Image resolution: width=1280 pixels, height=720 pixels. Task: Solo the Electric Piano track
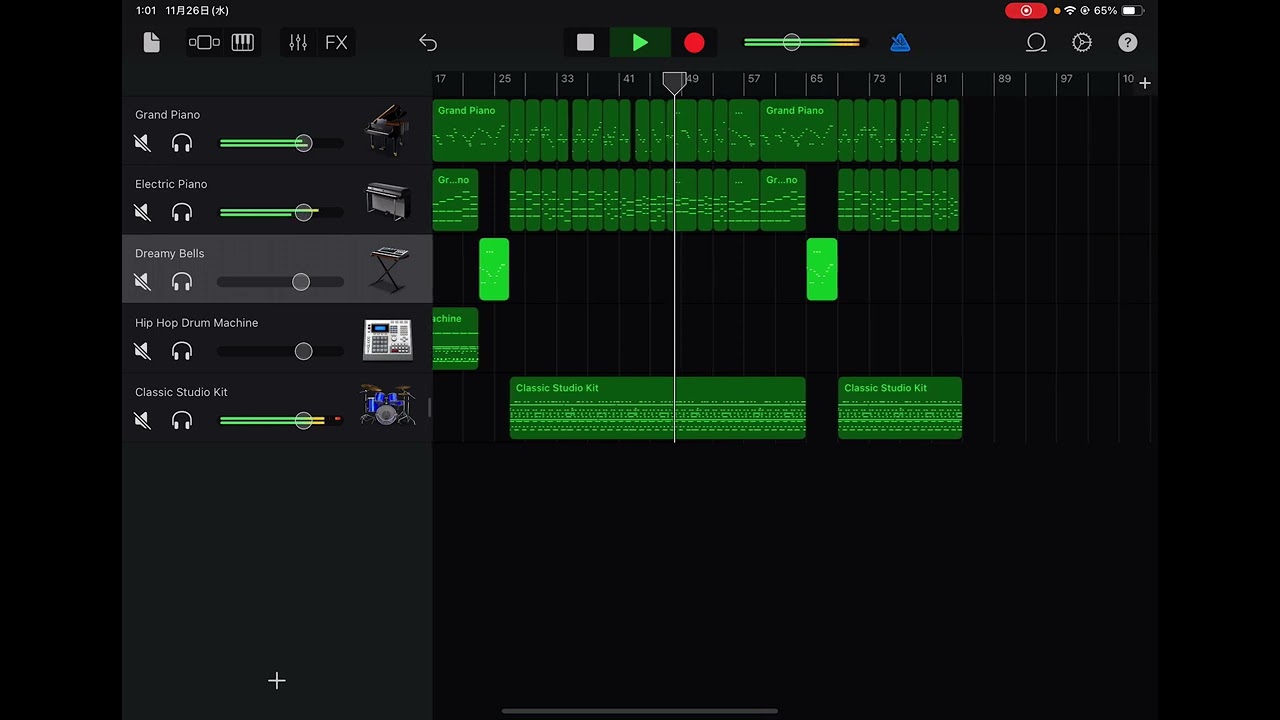[x=181, y=212]
